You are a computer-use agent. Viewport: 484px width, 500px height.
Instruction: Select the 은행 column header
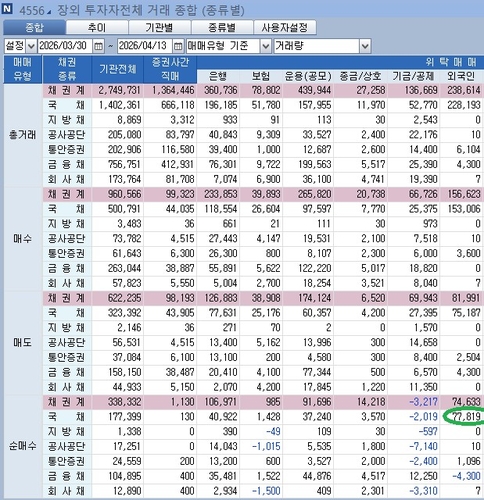coord(218,76)
